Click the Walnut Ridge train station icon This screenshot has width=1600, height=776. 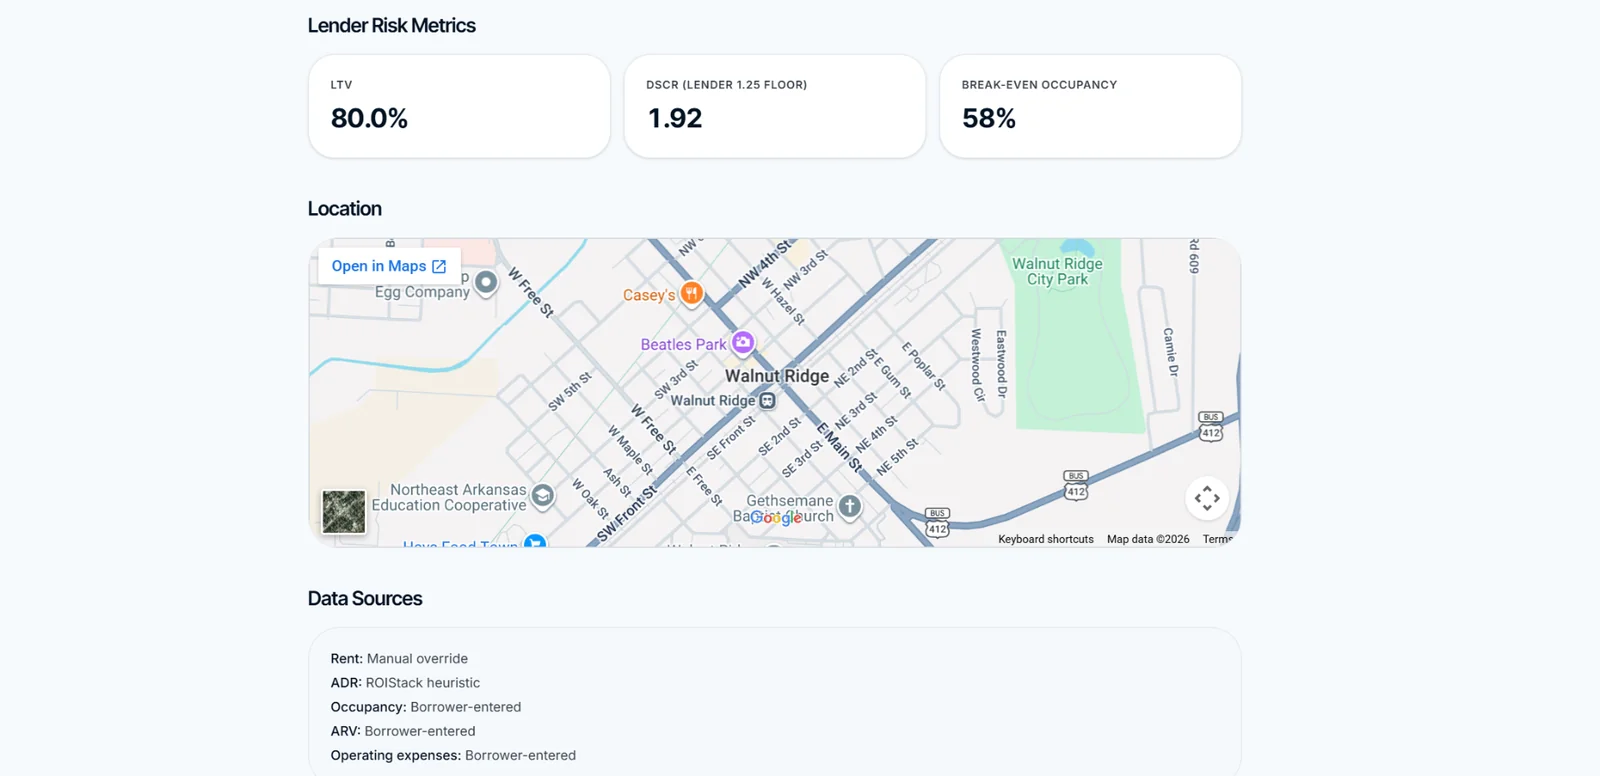(x=767, y=401)
